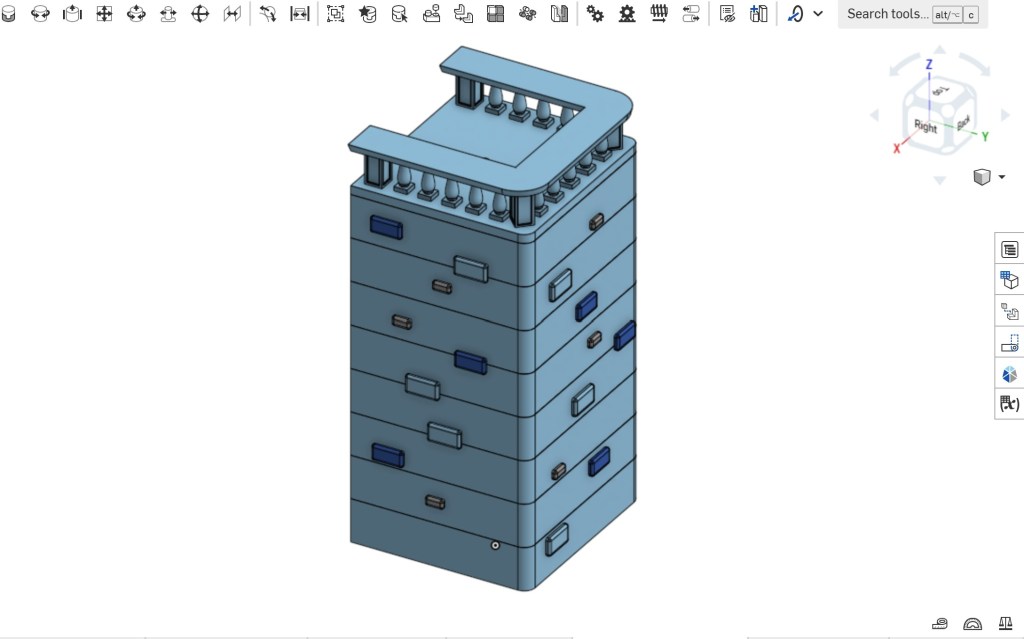Viewport: 1024px width, 639px height.
Task: Toggle the Variable table panel
Action: tap(1009, 405)
